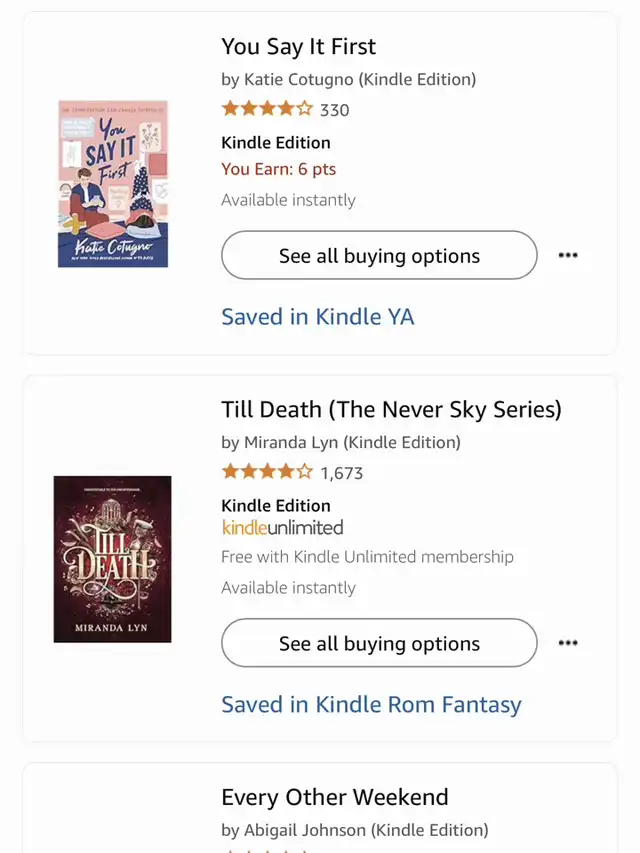Click the 1,673 reviews count
Screen dimensions: 640x853
coord(342,473)
